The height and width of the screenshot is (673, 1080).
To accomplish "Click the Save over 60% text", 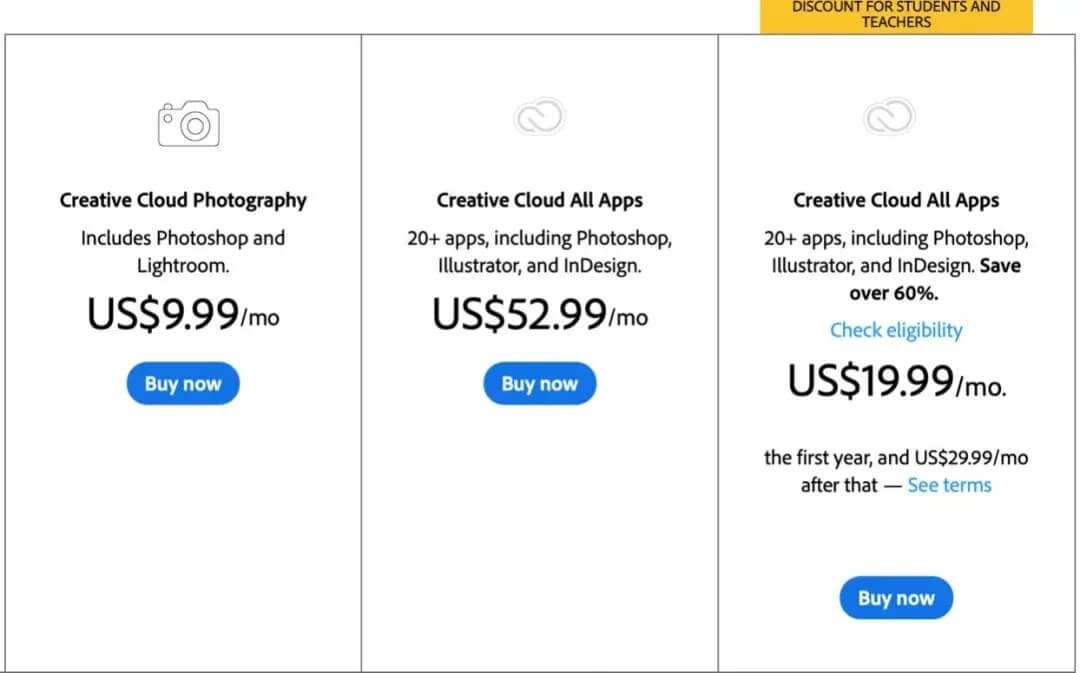I will (x=935, y=280).
